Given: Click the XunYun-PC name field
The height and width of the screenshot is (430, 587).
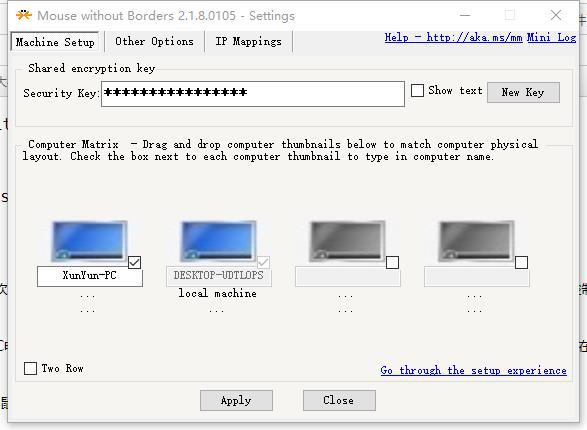Looking at the screenshot, I should pyautogui.click(x=90, y=276).
